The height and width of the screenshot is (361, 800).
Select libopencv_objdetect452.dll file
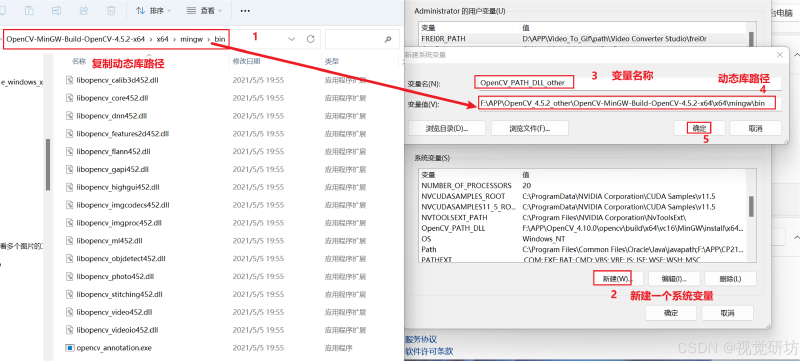point(121,259)
